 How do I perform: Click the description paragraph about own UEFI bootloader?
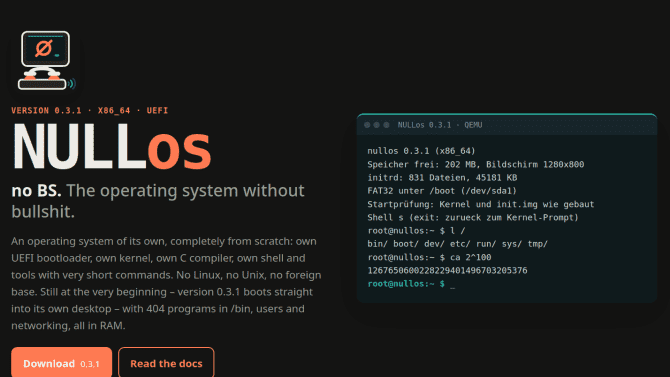(166, 283)
